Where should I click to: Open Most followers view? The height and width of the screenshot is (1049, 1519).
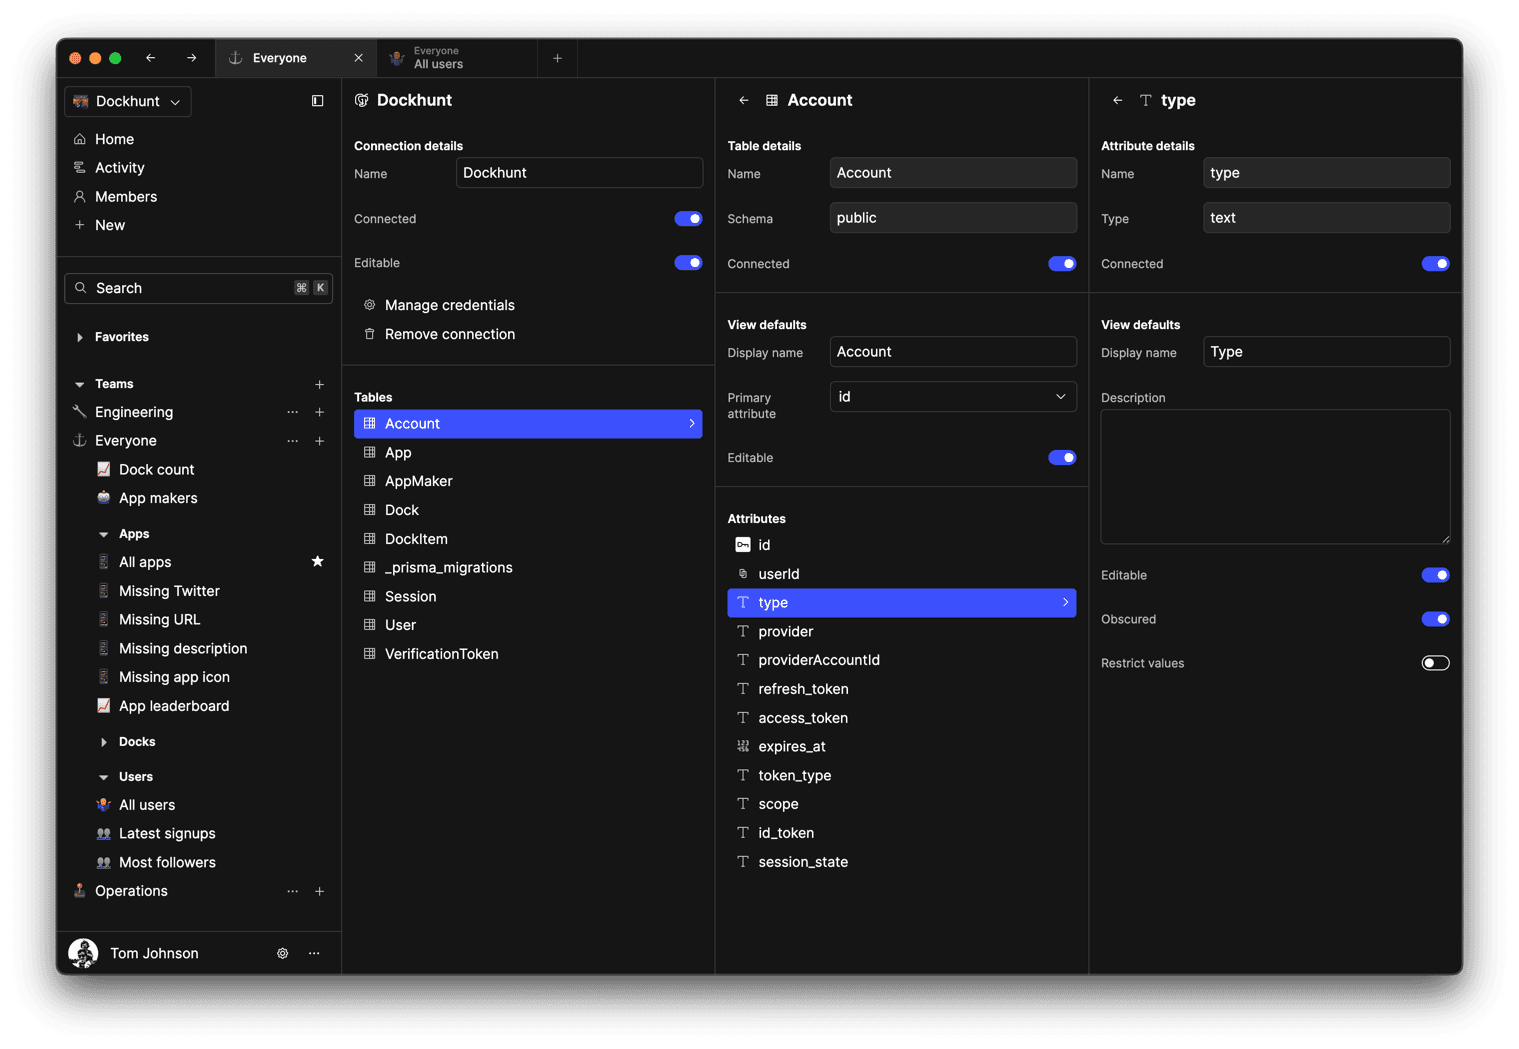167,862
